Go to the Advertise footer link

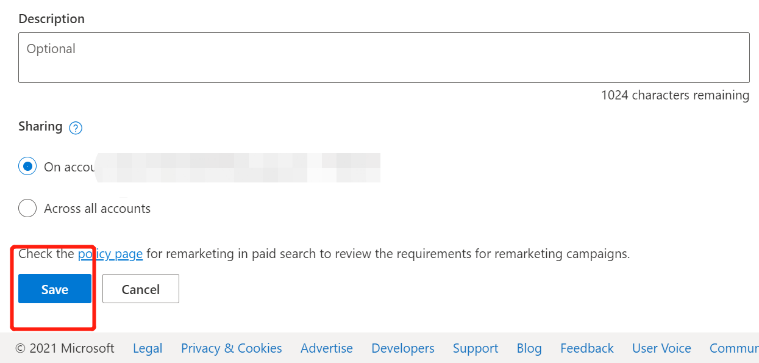click(x=327, y=348)
